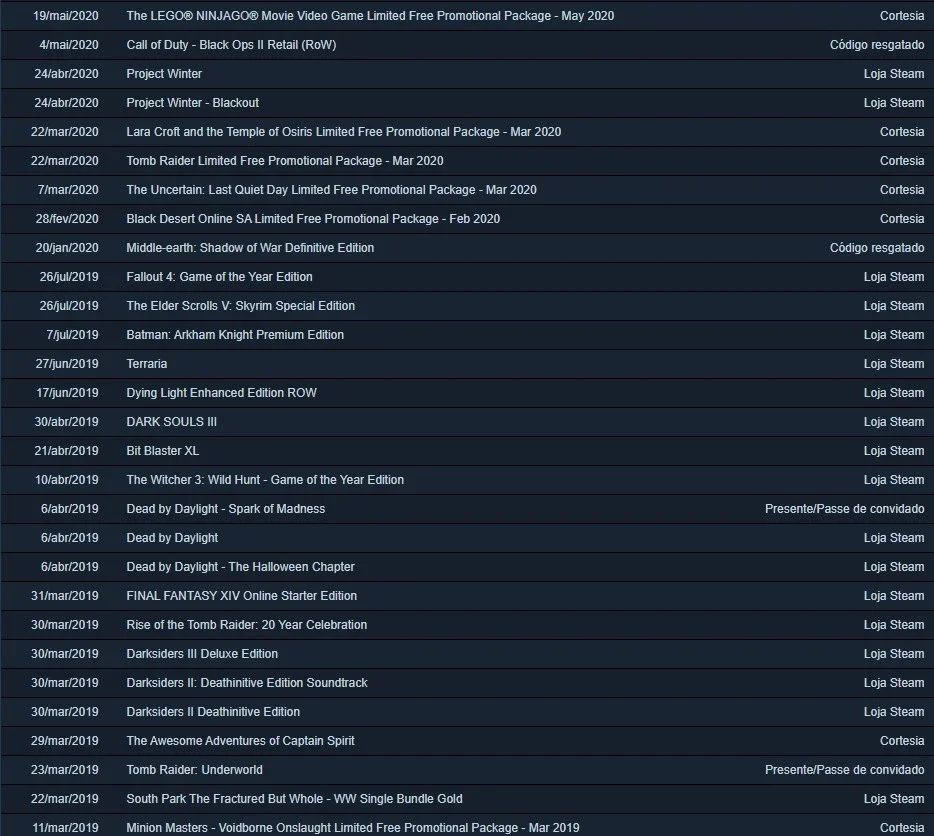The height and width of the screenshot is (836, 934).
Task: Click The LEGO NINJAGO Movie Video Game entry
Action: click(370, 16)
